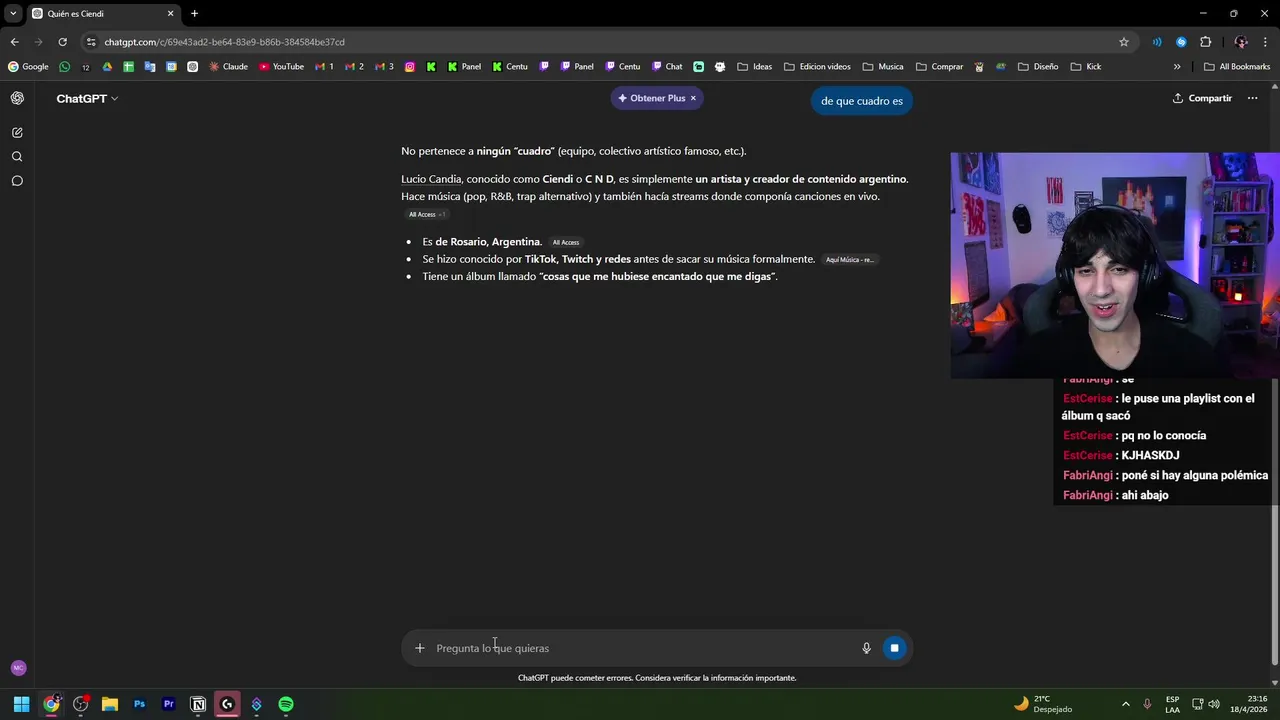Open Notion from the taskbar
The image size is (1280, 720).
tap(198, 704)
